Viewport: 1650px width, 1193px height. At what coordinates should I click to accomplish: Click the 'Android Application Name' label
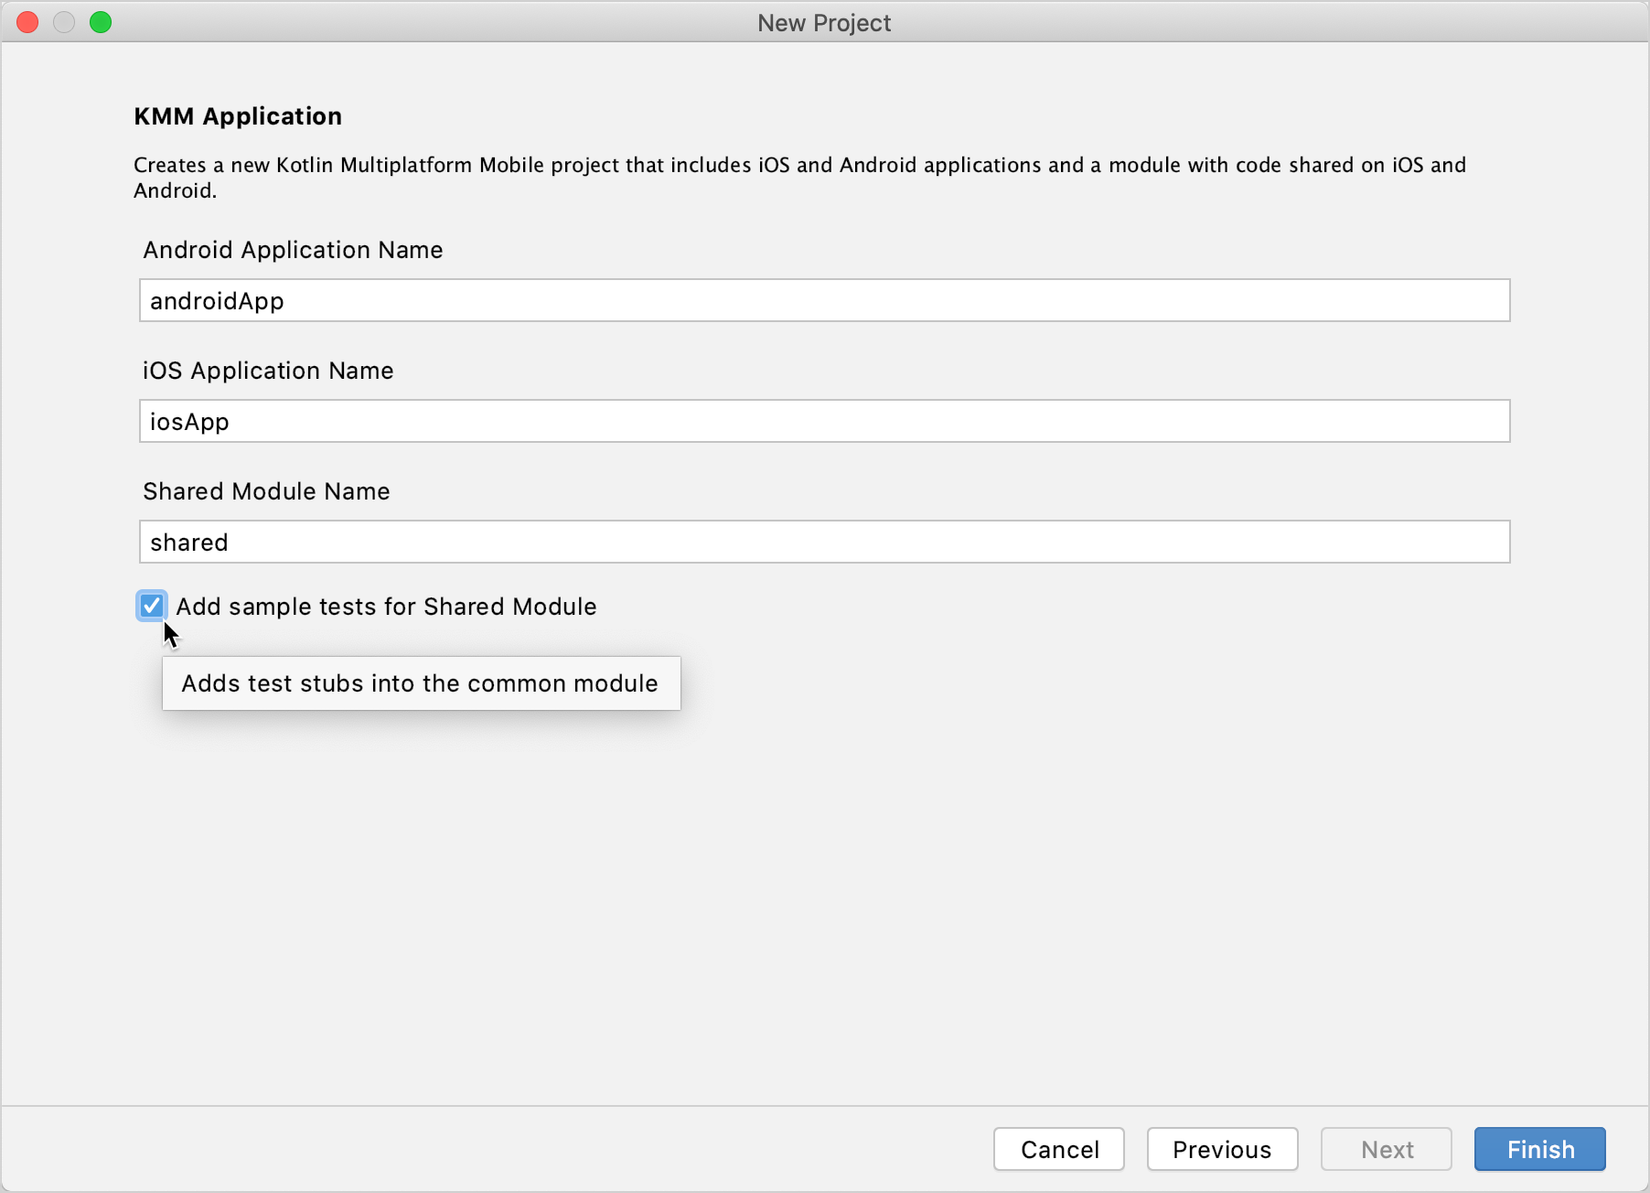click(292, 250)
